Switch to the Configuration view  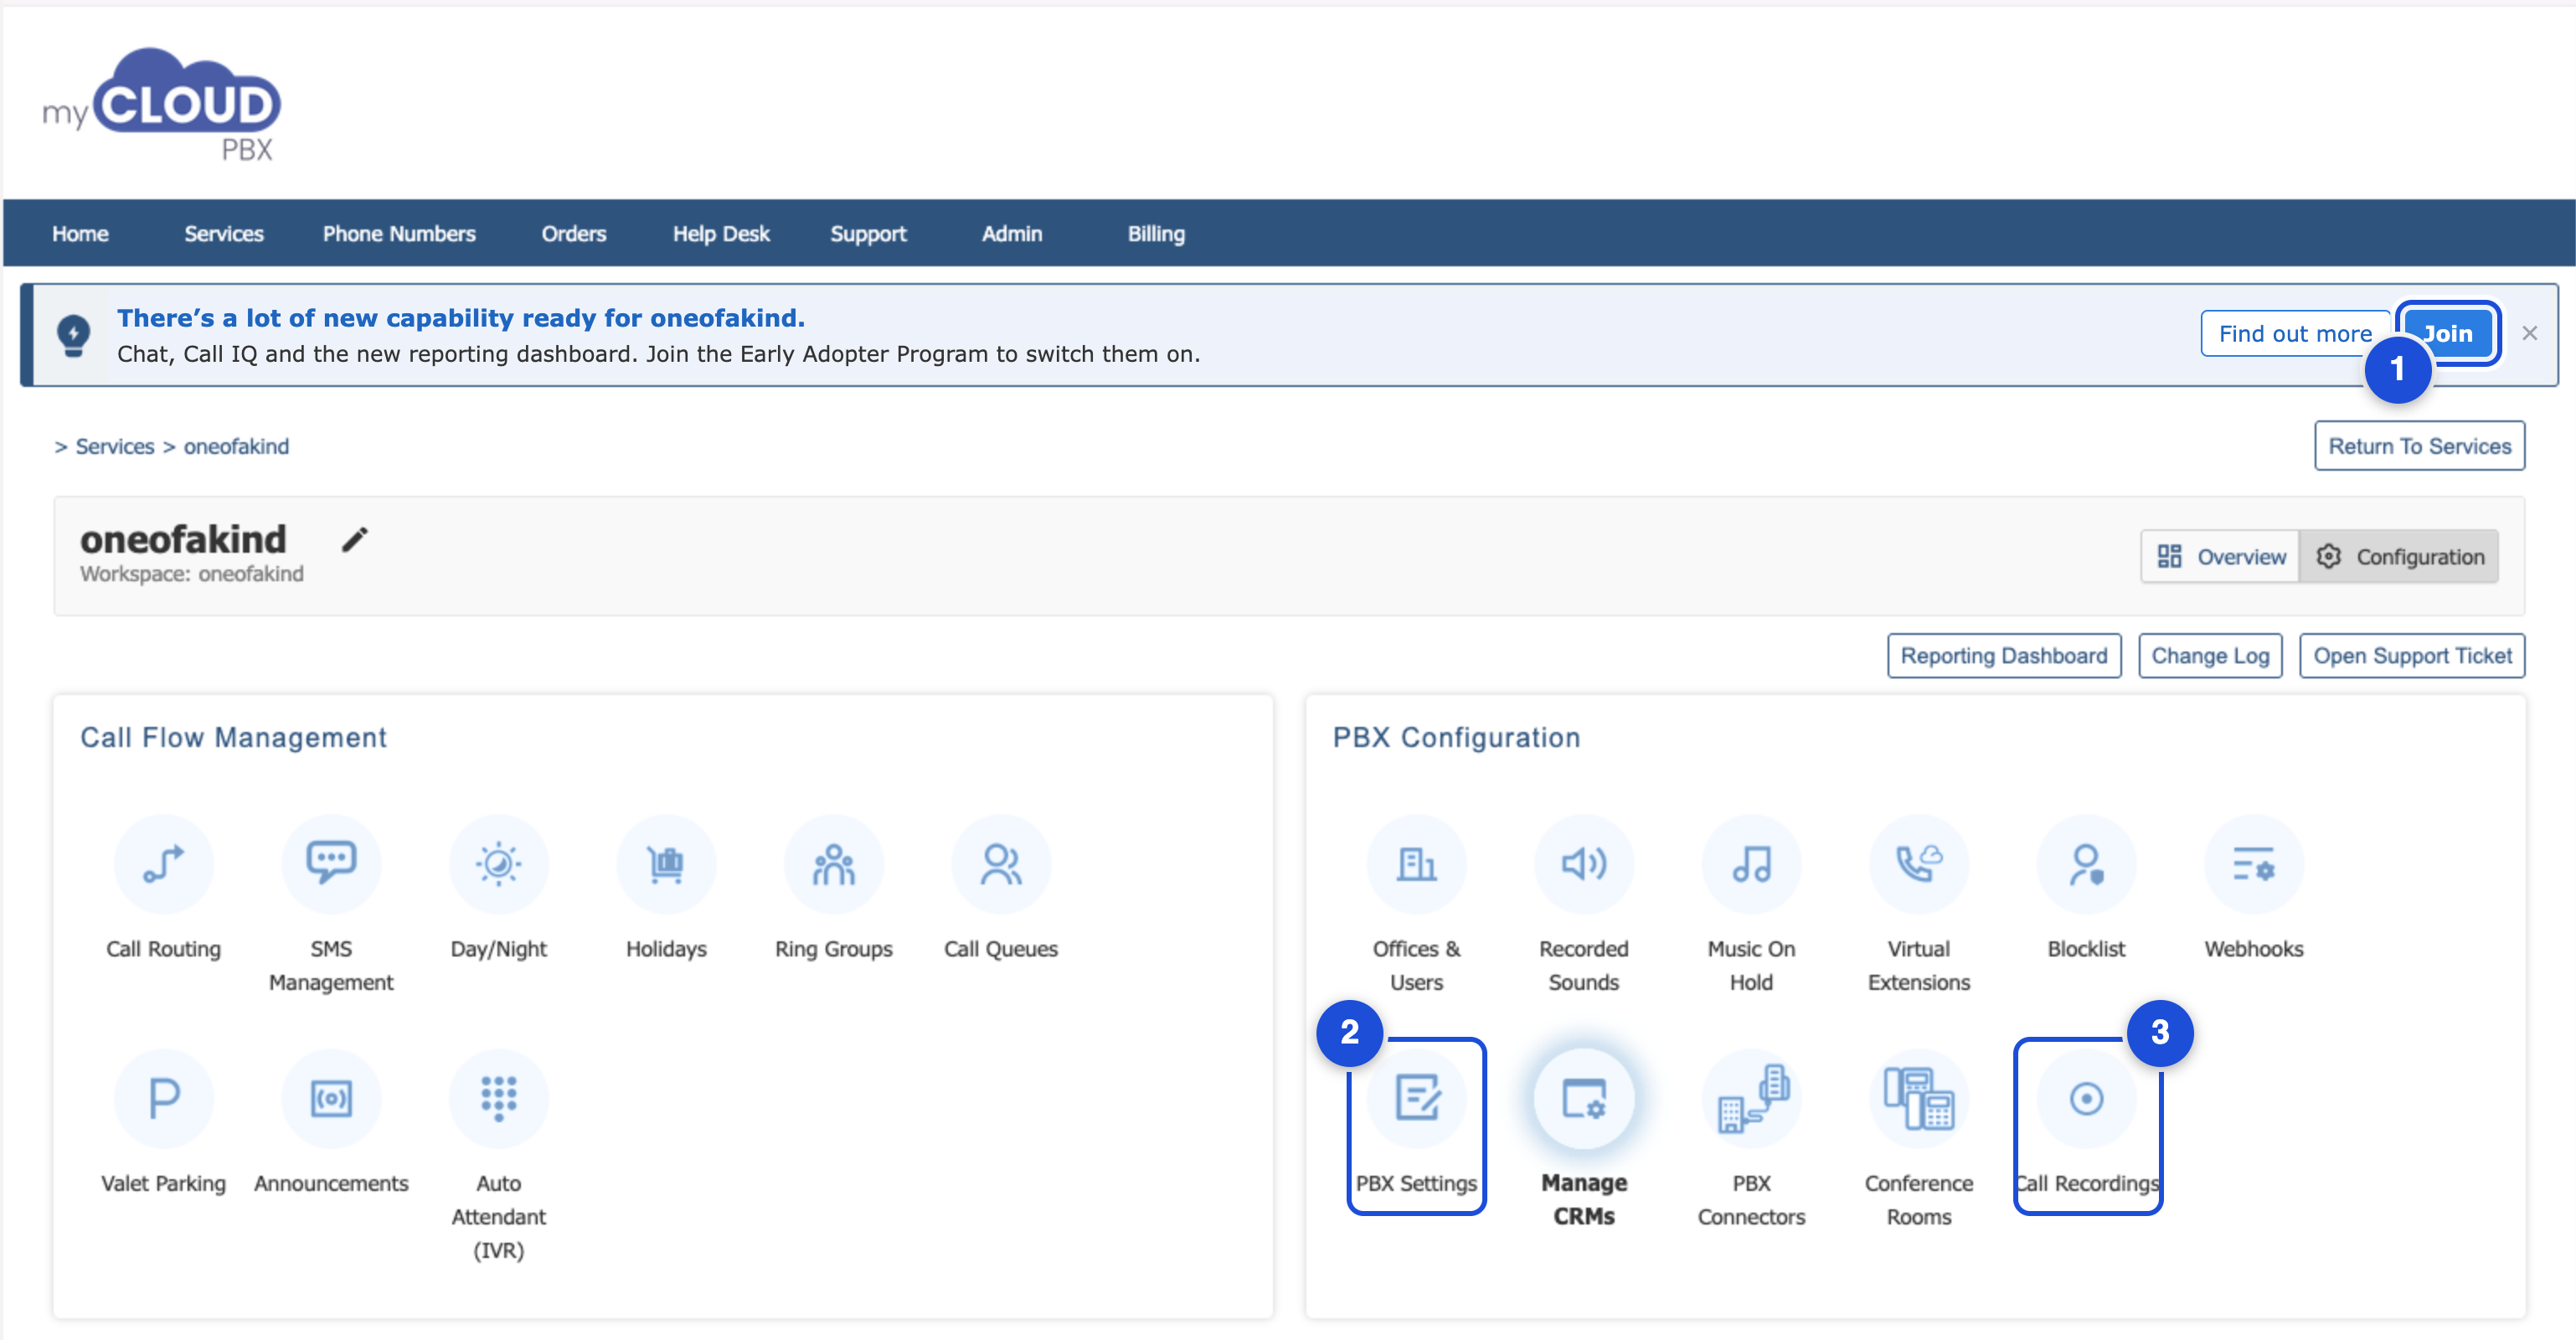click(x=2399, y=556)
